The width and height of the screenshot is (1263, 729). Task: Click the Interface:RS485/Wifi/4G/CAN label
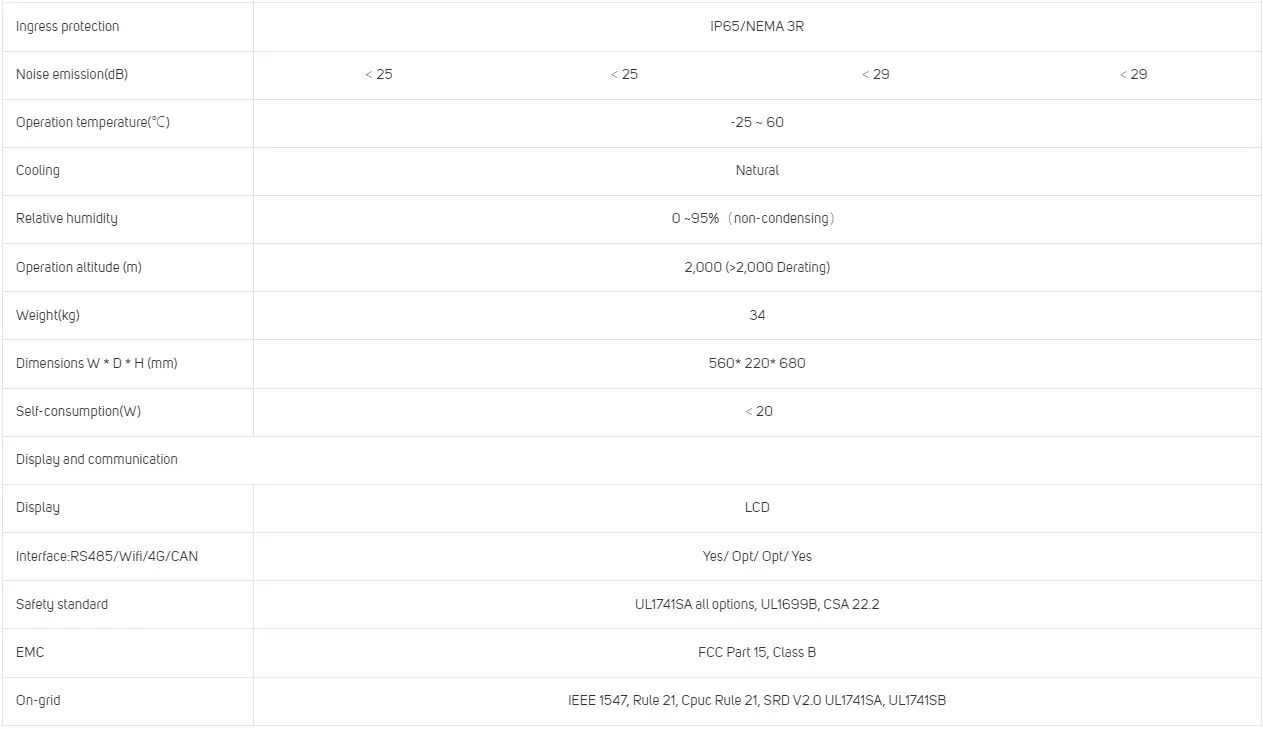(107, 556)
